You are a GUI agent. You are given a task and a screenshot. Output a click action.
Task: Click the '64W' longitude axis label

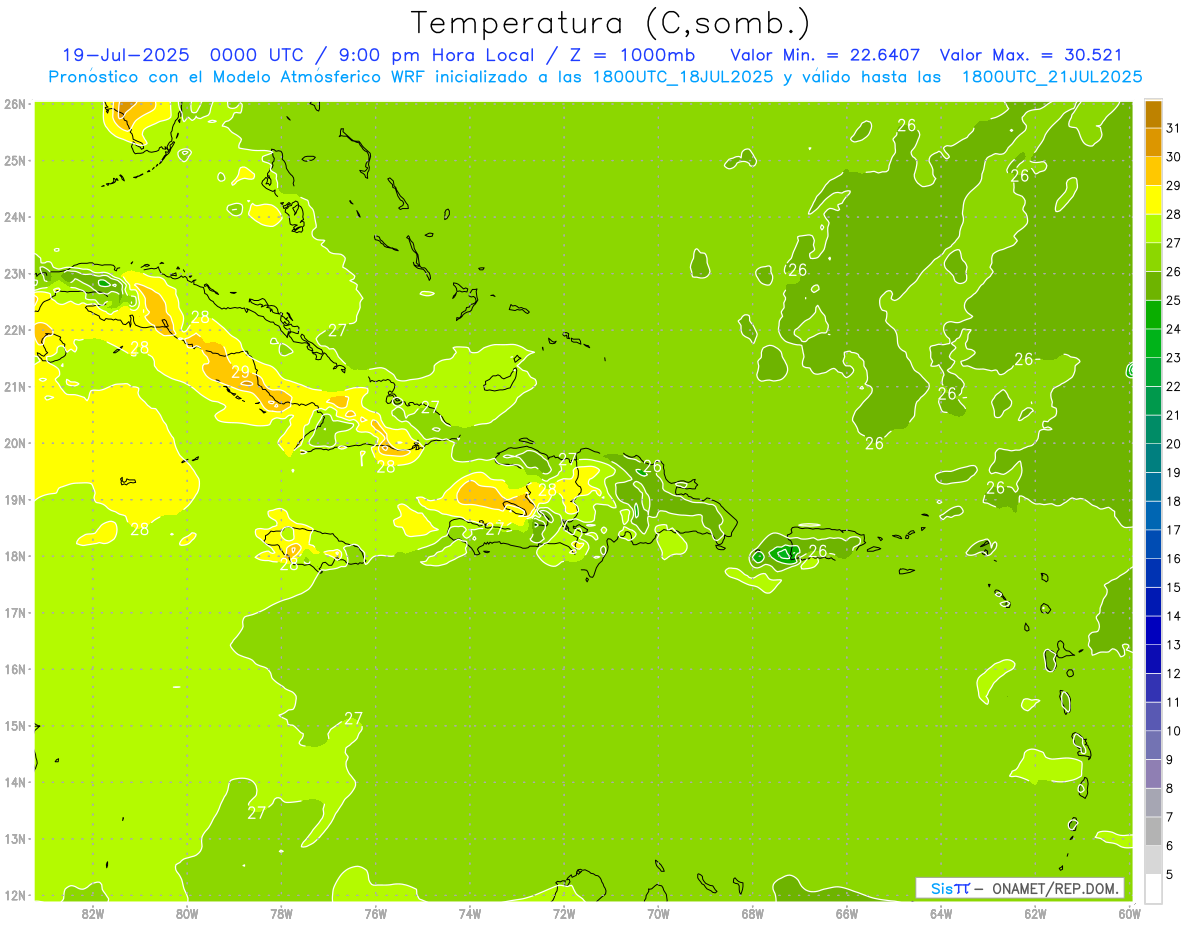[x=940, y=913]
